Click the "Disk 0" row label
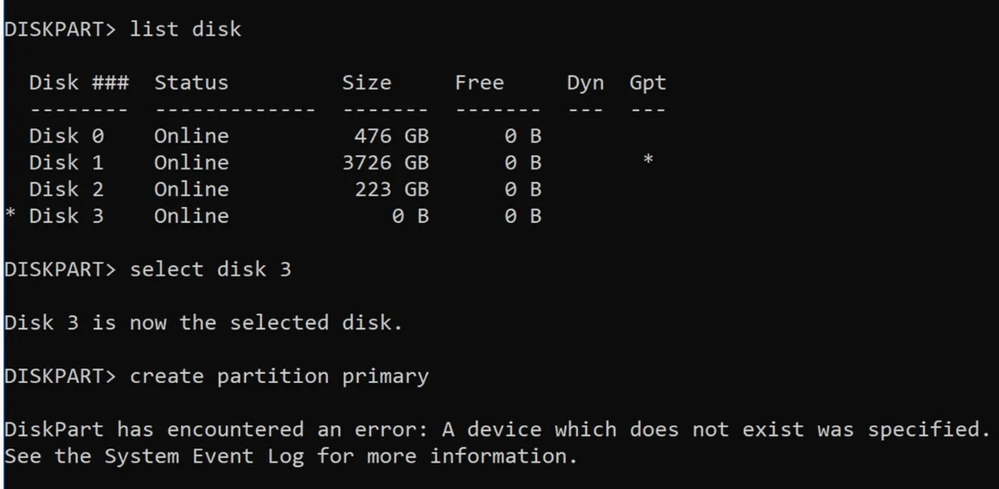This screenshot has height=489, width=999. point(66,136)
